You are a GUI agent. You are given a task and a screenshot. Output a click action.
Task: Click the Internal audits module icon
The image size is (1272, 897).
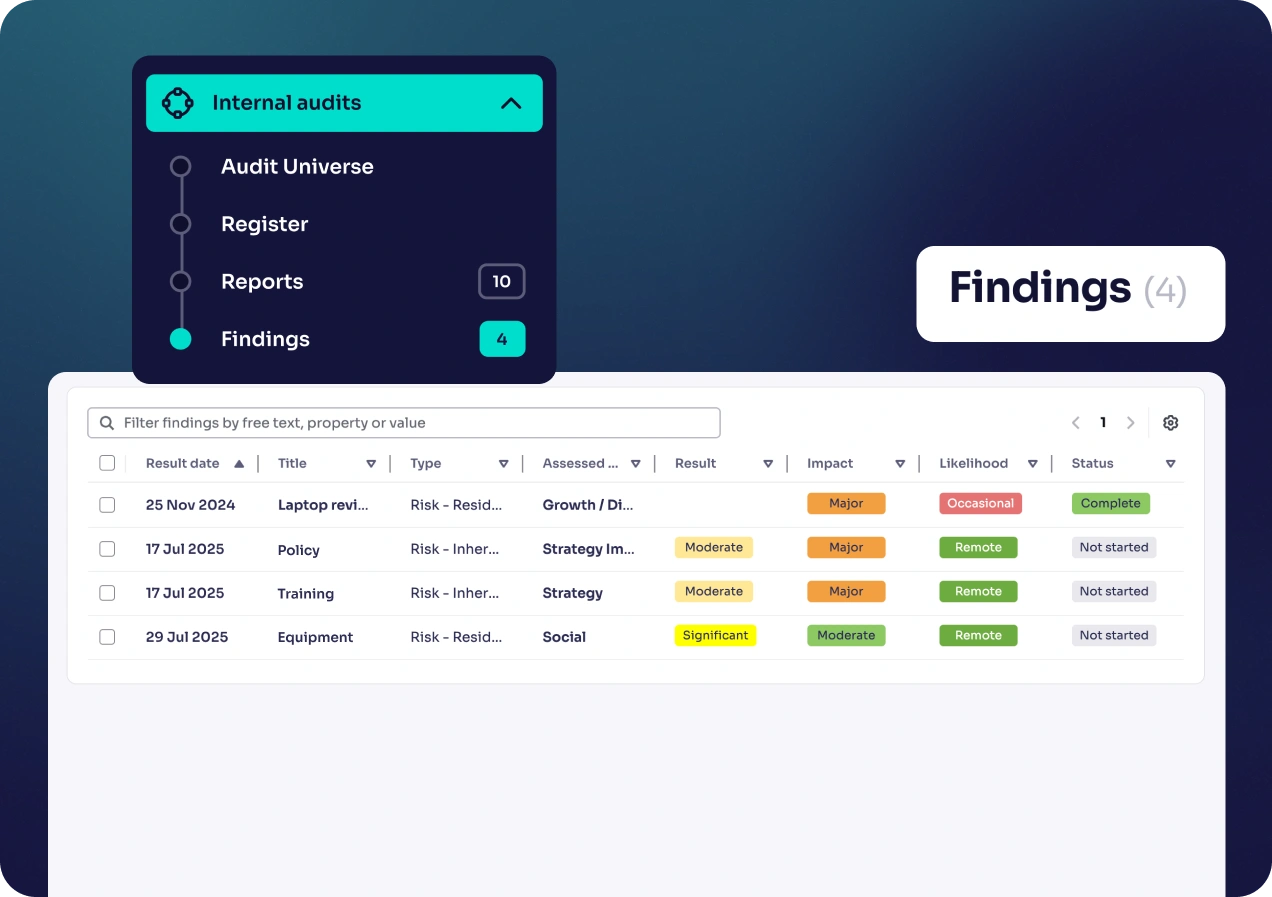[178, 102]
